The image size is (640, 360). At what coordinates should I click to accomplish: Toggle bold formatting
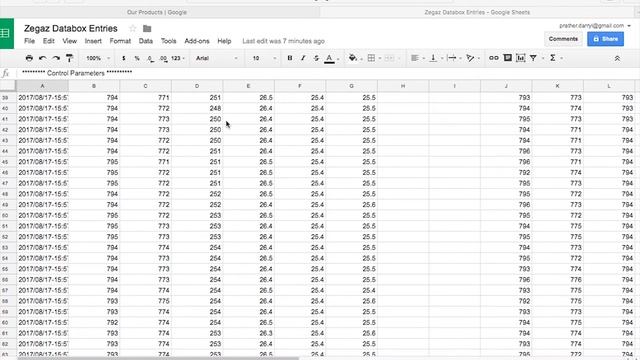pos(290,58)
